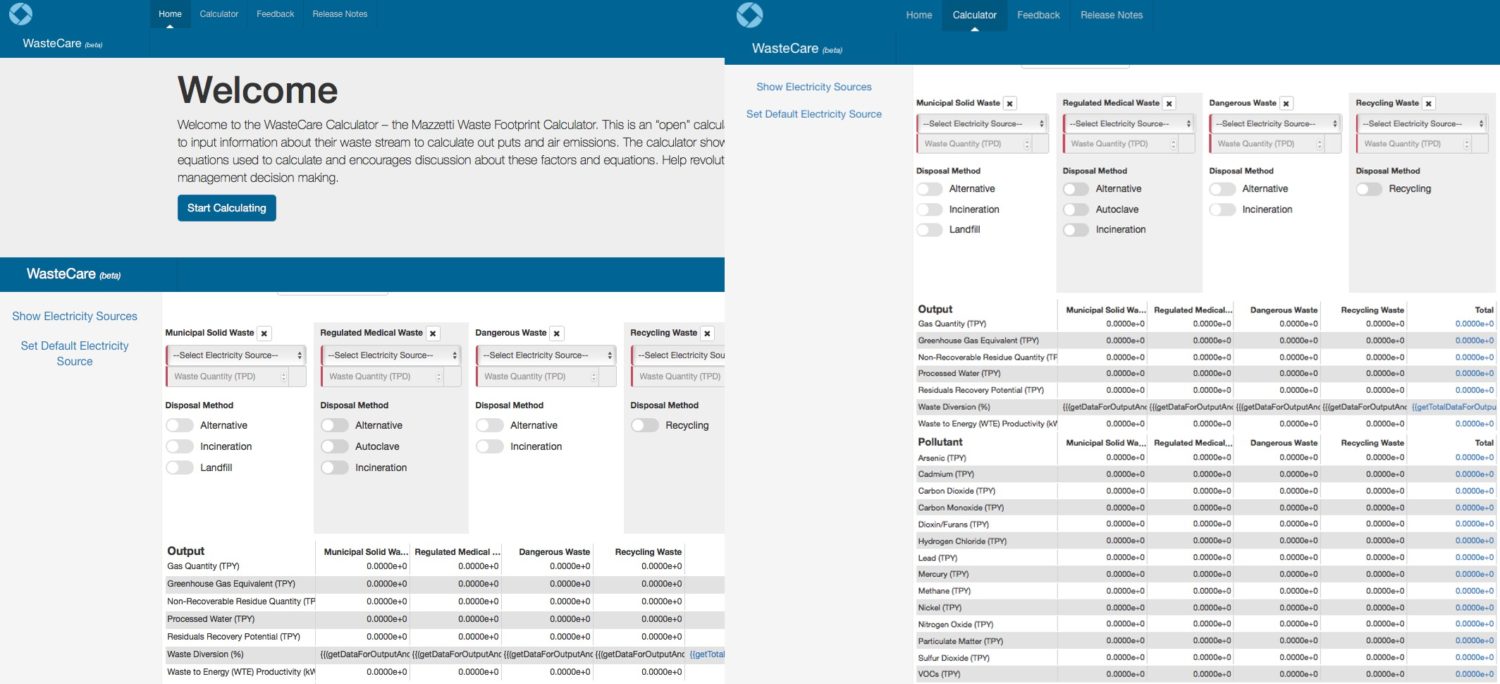Toggle the Recycling switch in left screenshot
This screenshot has height=684, width=1500.
tap(644, 425)
